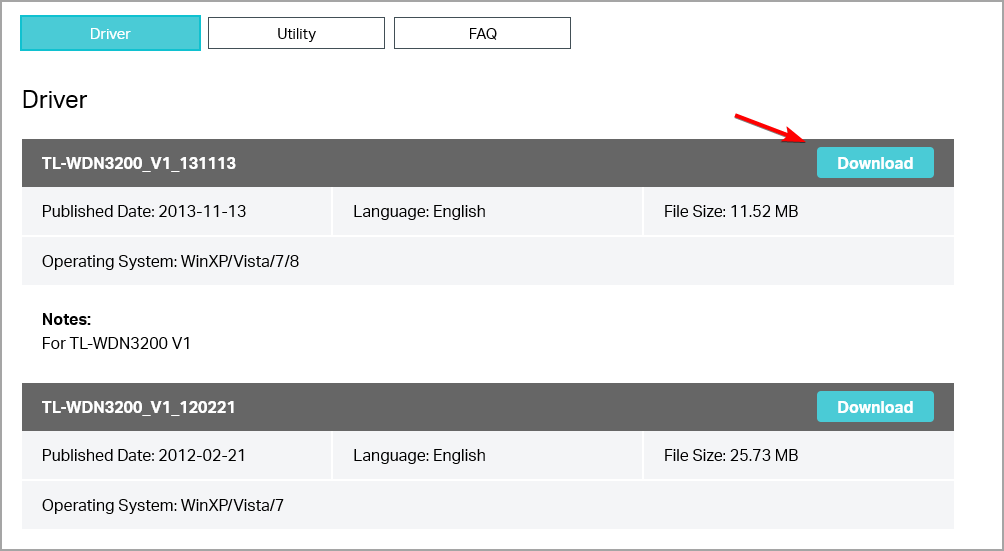
Task: Click File Size: 25.73 MB
Action: 731,455
